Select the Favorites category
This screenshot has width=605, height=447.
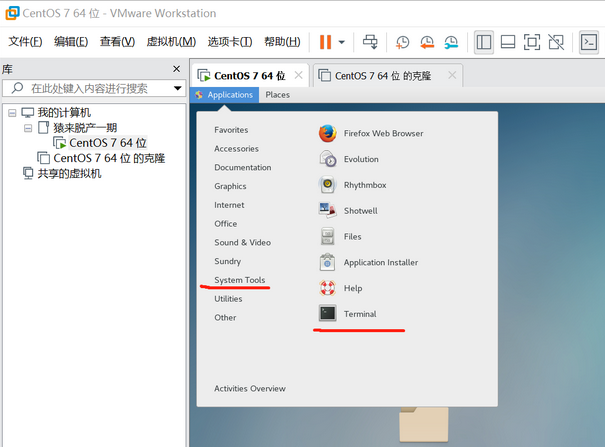coord(231,130)
